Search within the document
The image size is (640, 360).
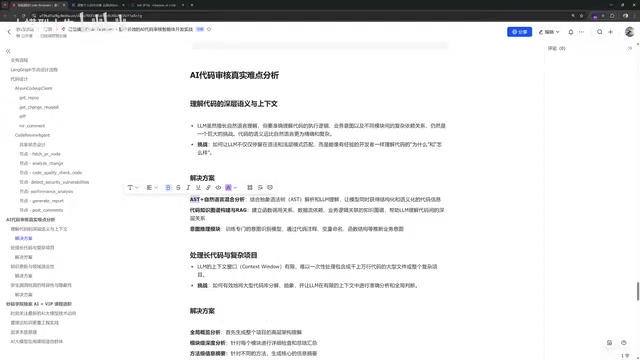tap(600, 32)
